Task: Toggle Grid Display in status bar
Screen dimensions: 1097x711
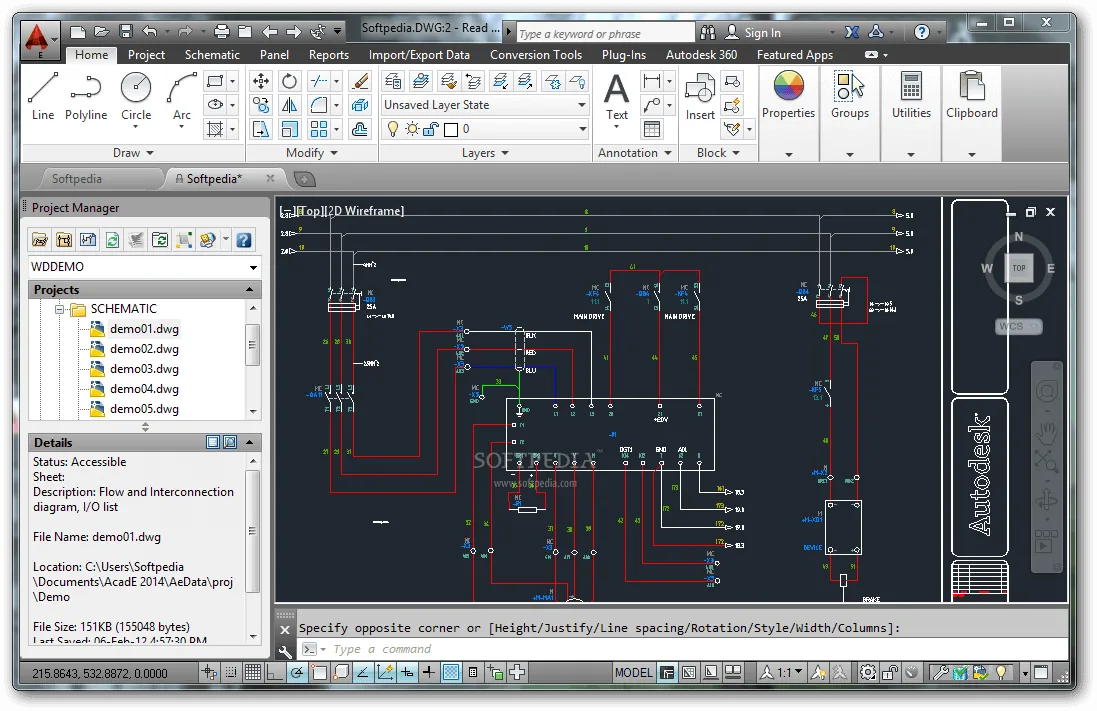Action: 253,673
